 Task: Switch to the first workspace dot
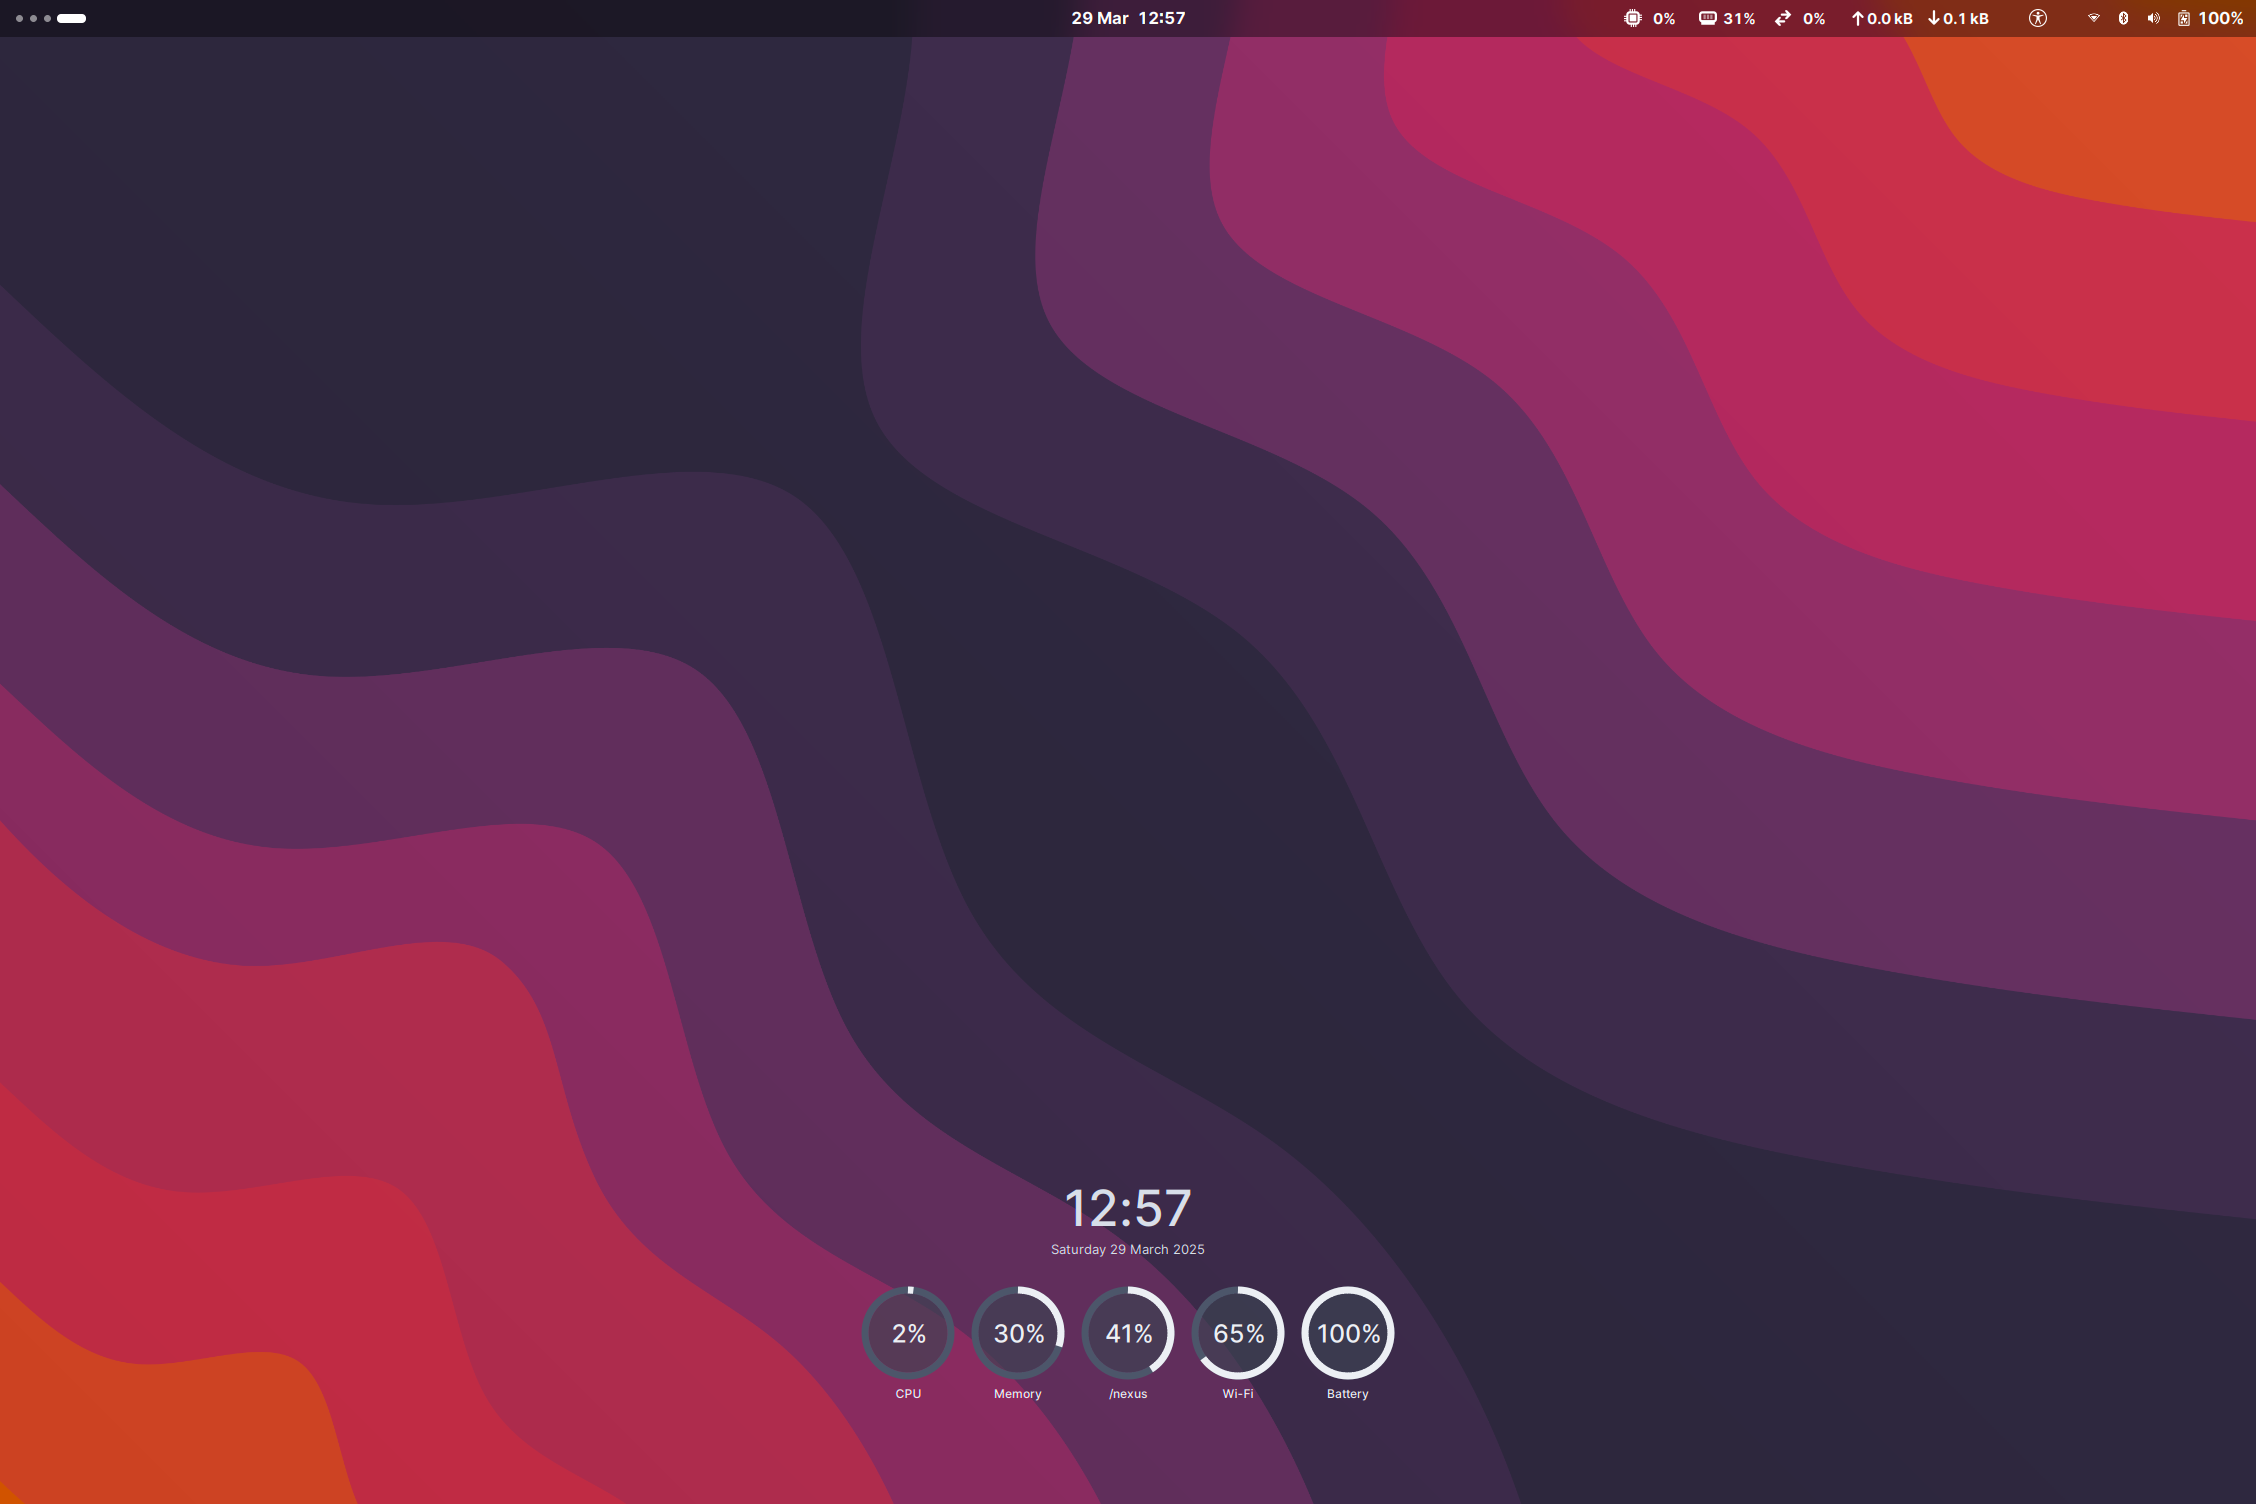click(19, 18)
